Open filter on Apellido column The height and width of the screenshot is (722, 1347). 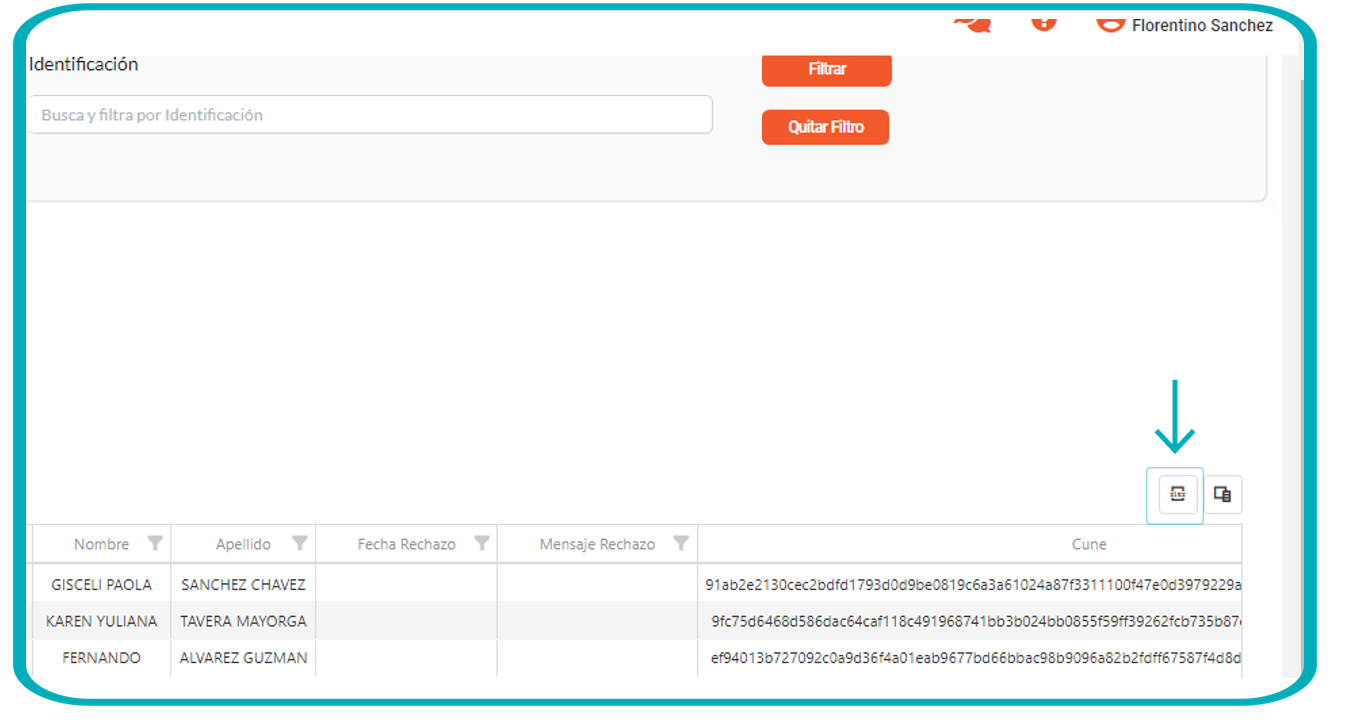pos(299,544)
